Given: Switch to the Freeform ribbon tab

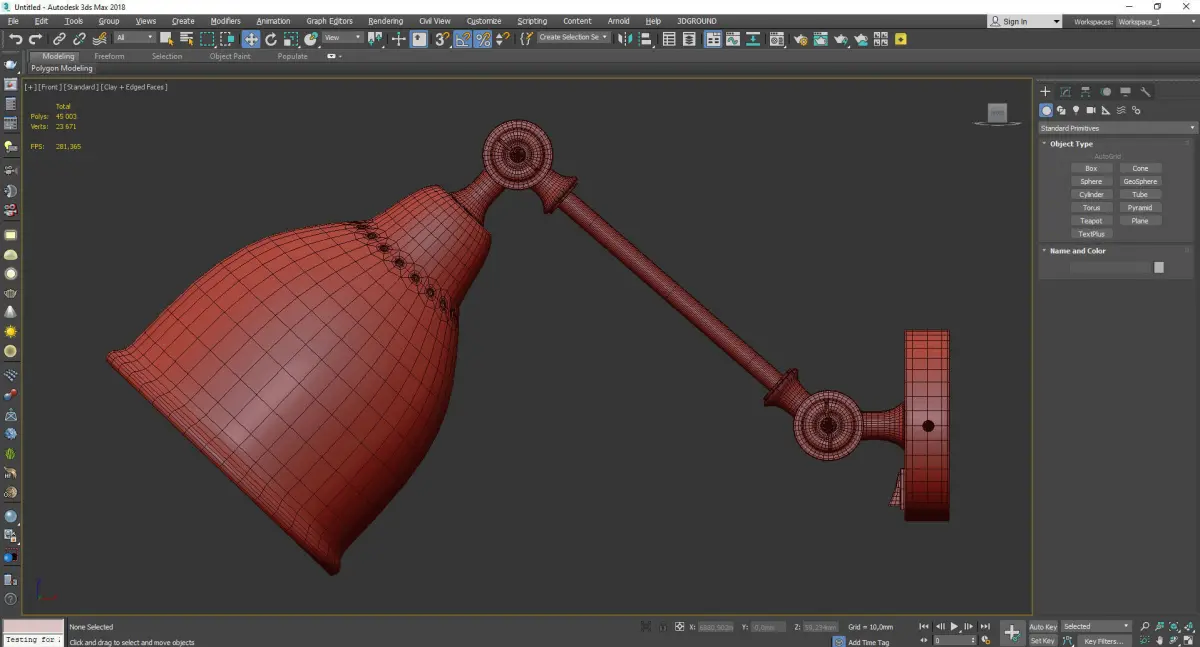Looking at the screenshot, I should tap(109, 56).
